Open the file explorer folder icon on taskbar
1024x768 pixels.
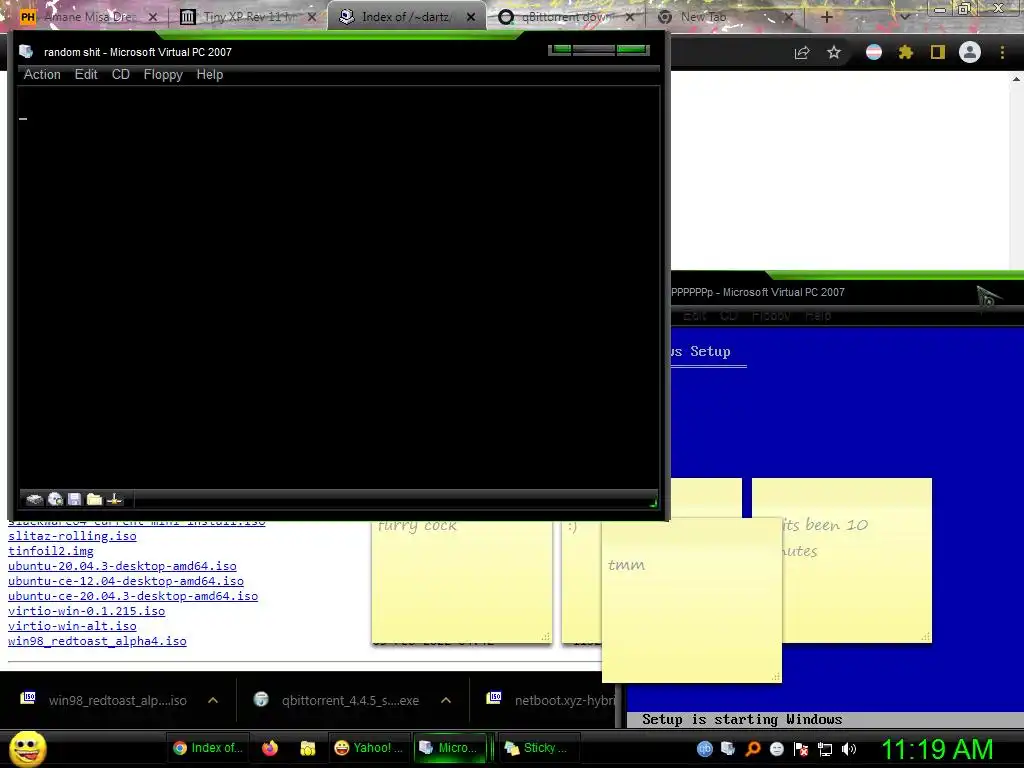point(308,748)
